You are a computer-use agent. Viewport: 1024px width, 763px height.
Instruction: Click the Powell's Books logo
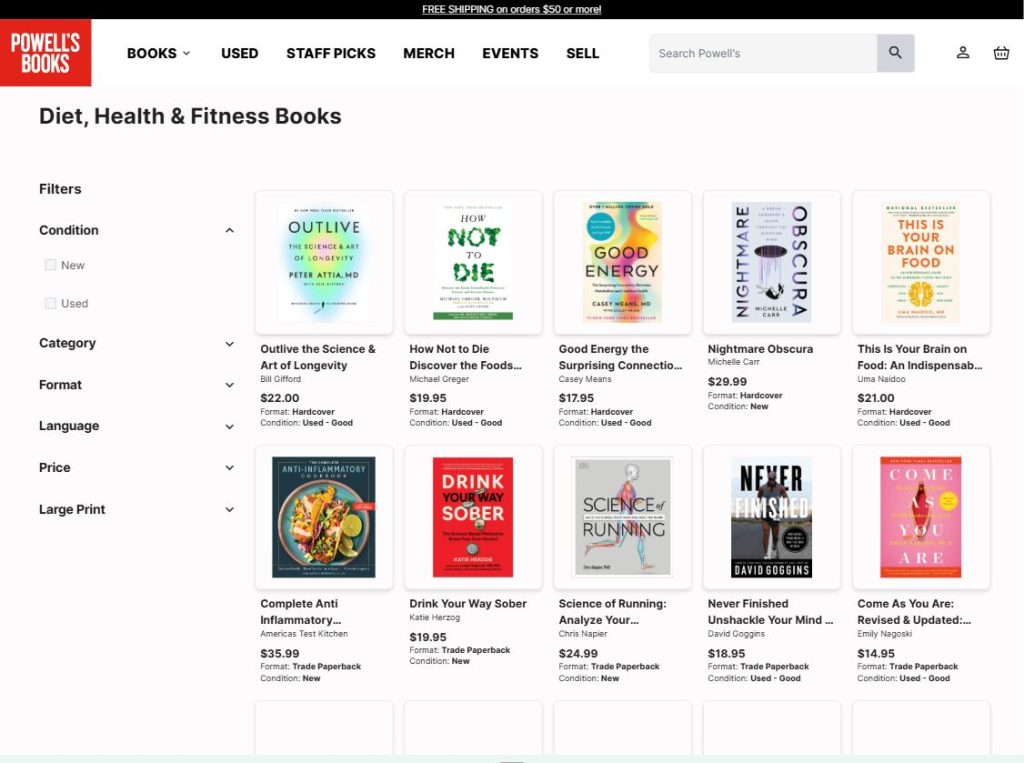click(x=46, y=52)
